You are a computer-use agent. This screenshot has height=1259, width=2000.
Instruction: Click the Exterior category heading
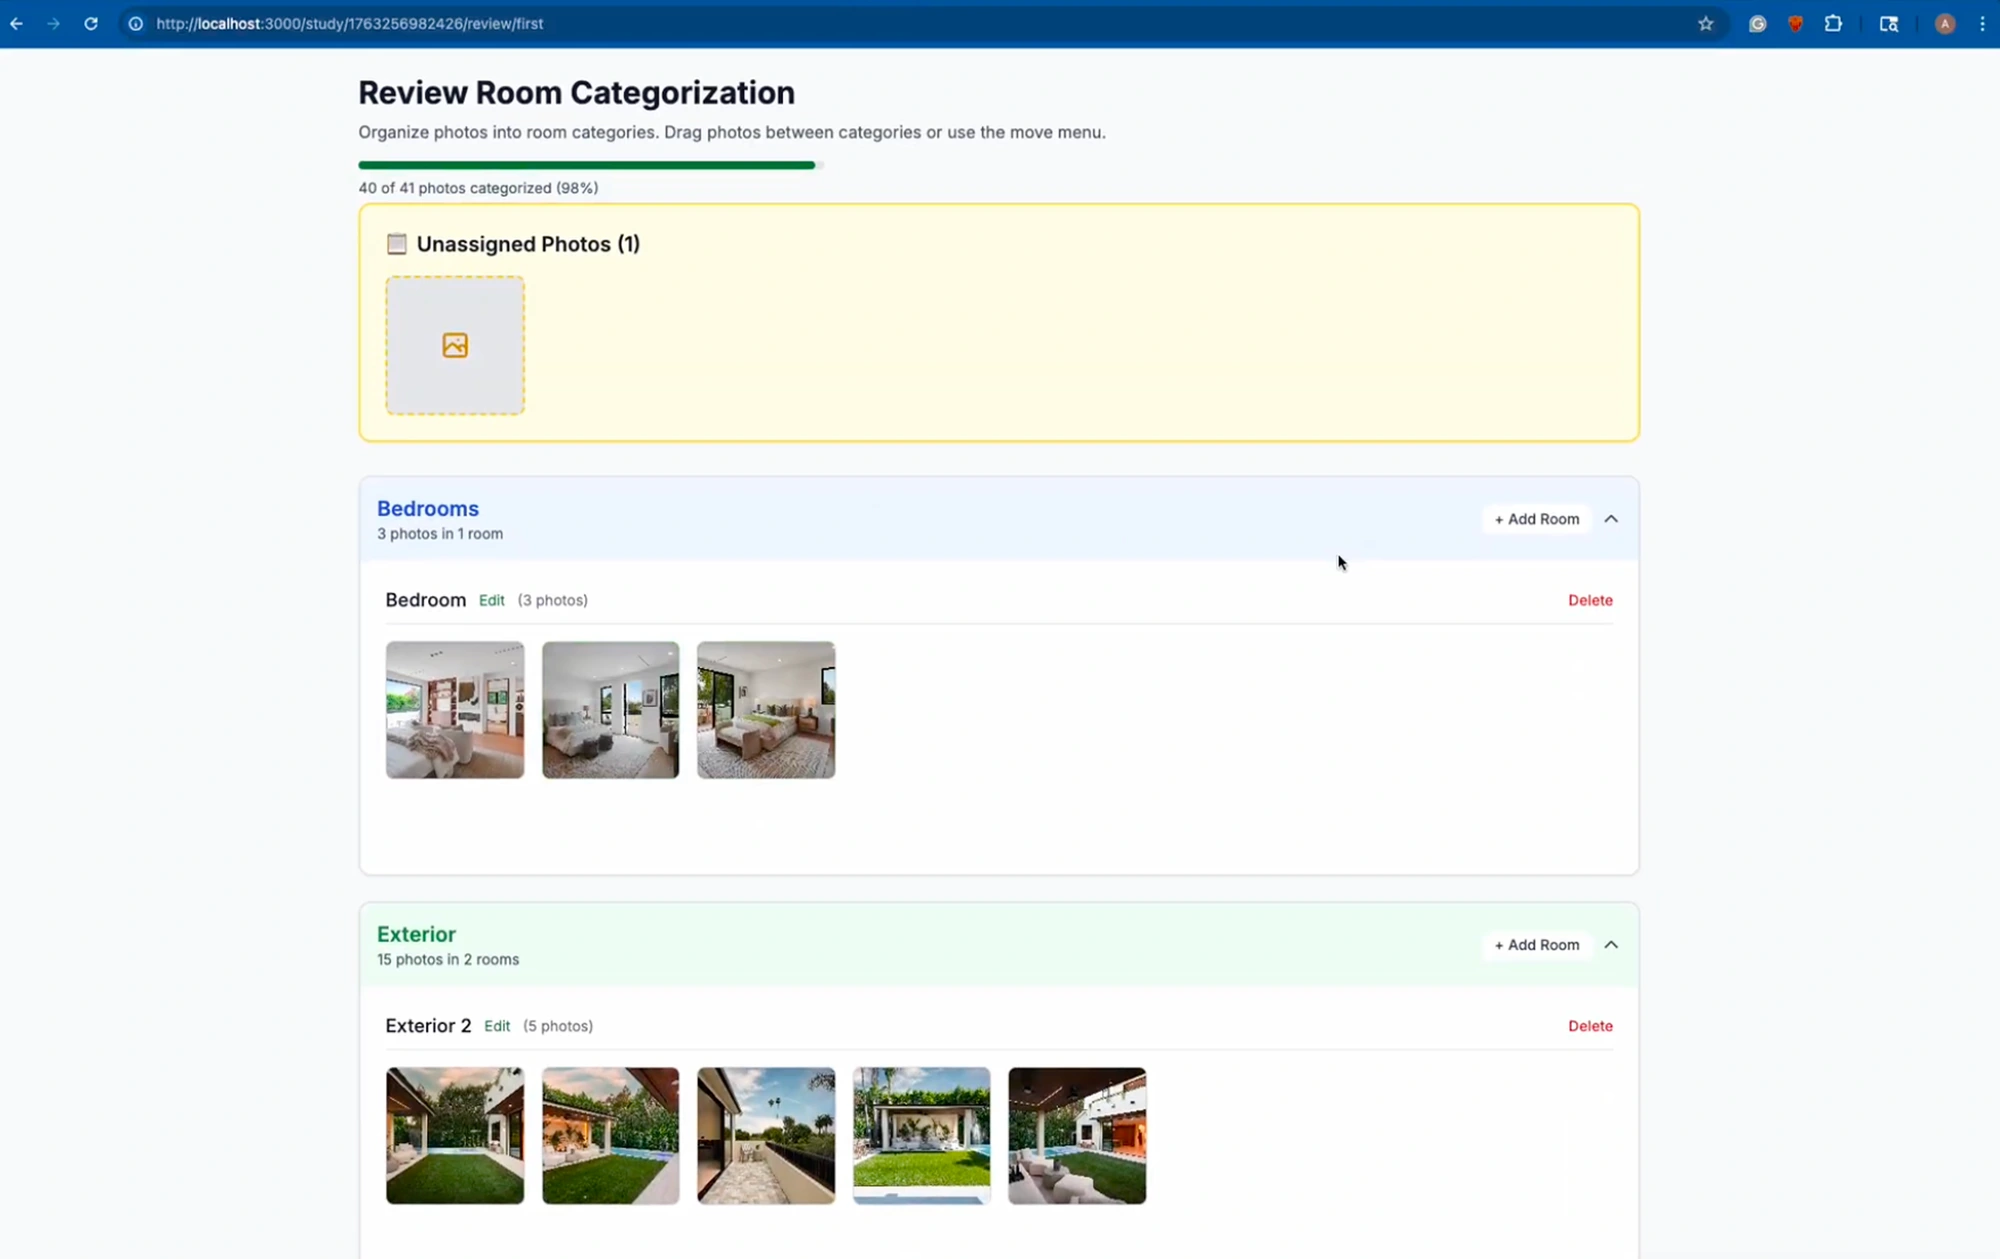[416, 934]
